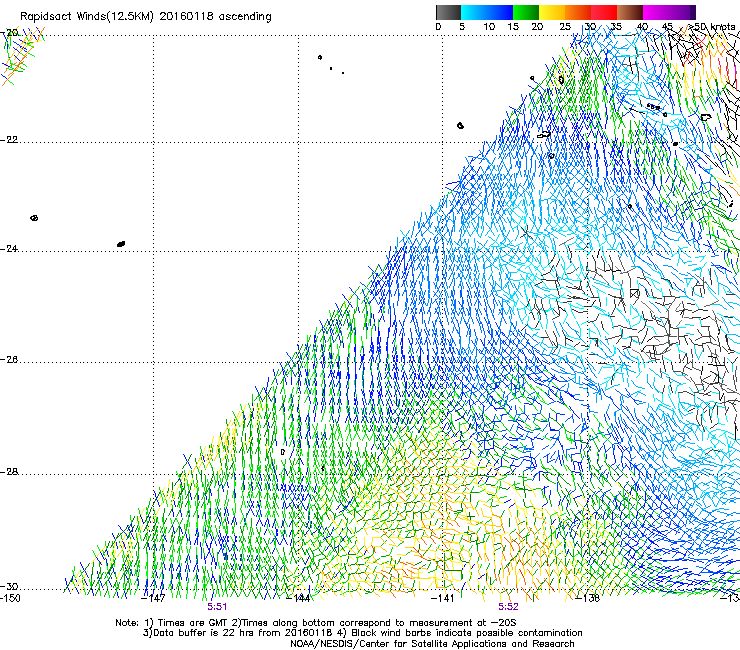Click the '10' legend scale label
Viewport: 740px width, 650px height.
[x=489, y=27]
